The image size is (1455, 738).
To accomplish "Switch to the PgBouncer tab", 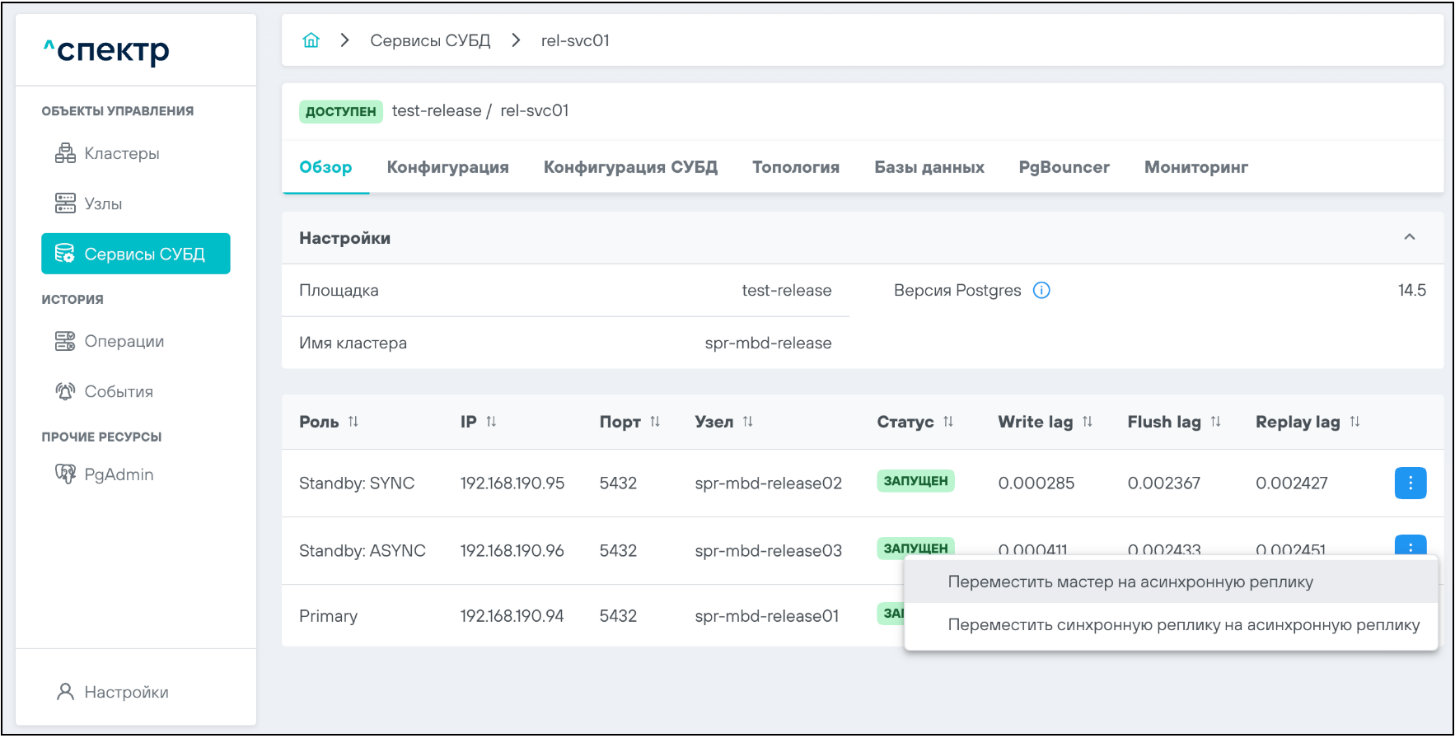I will click(x=1064, y=167).
